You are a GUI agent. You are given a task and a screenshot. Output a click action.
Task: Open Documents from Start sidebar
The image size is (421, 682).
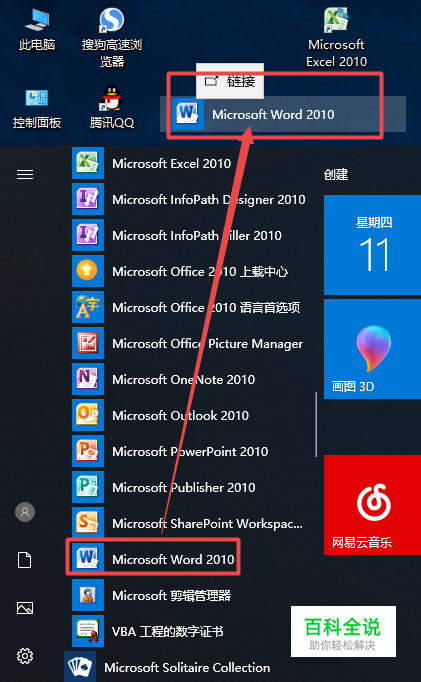click(x=25, y=560)
